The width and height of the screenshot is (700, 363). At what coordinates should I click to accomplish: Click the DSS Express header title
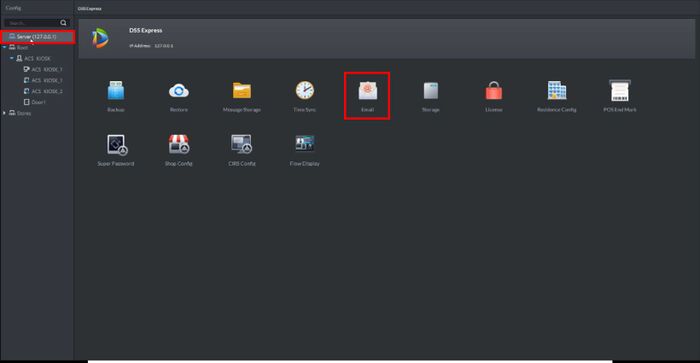[x=146, y=30]
